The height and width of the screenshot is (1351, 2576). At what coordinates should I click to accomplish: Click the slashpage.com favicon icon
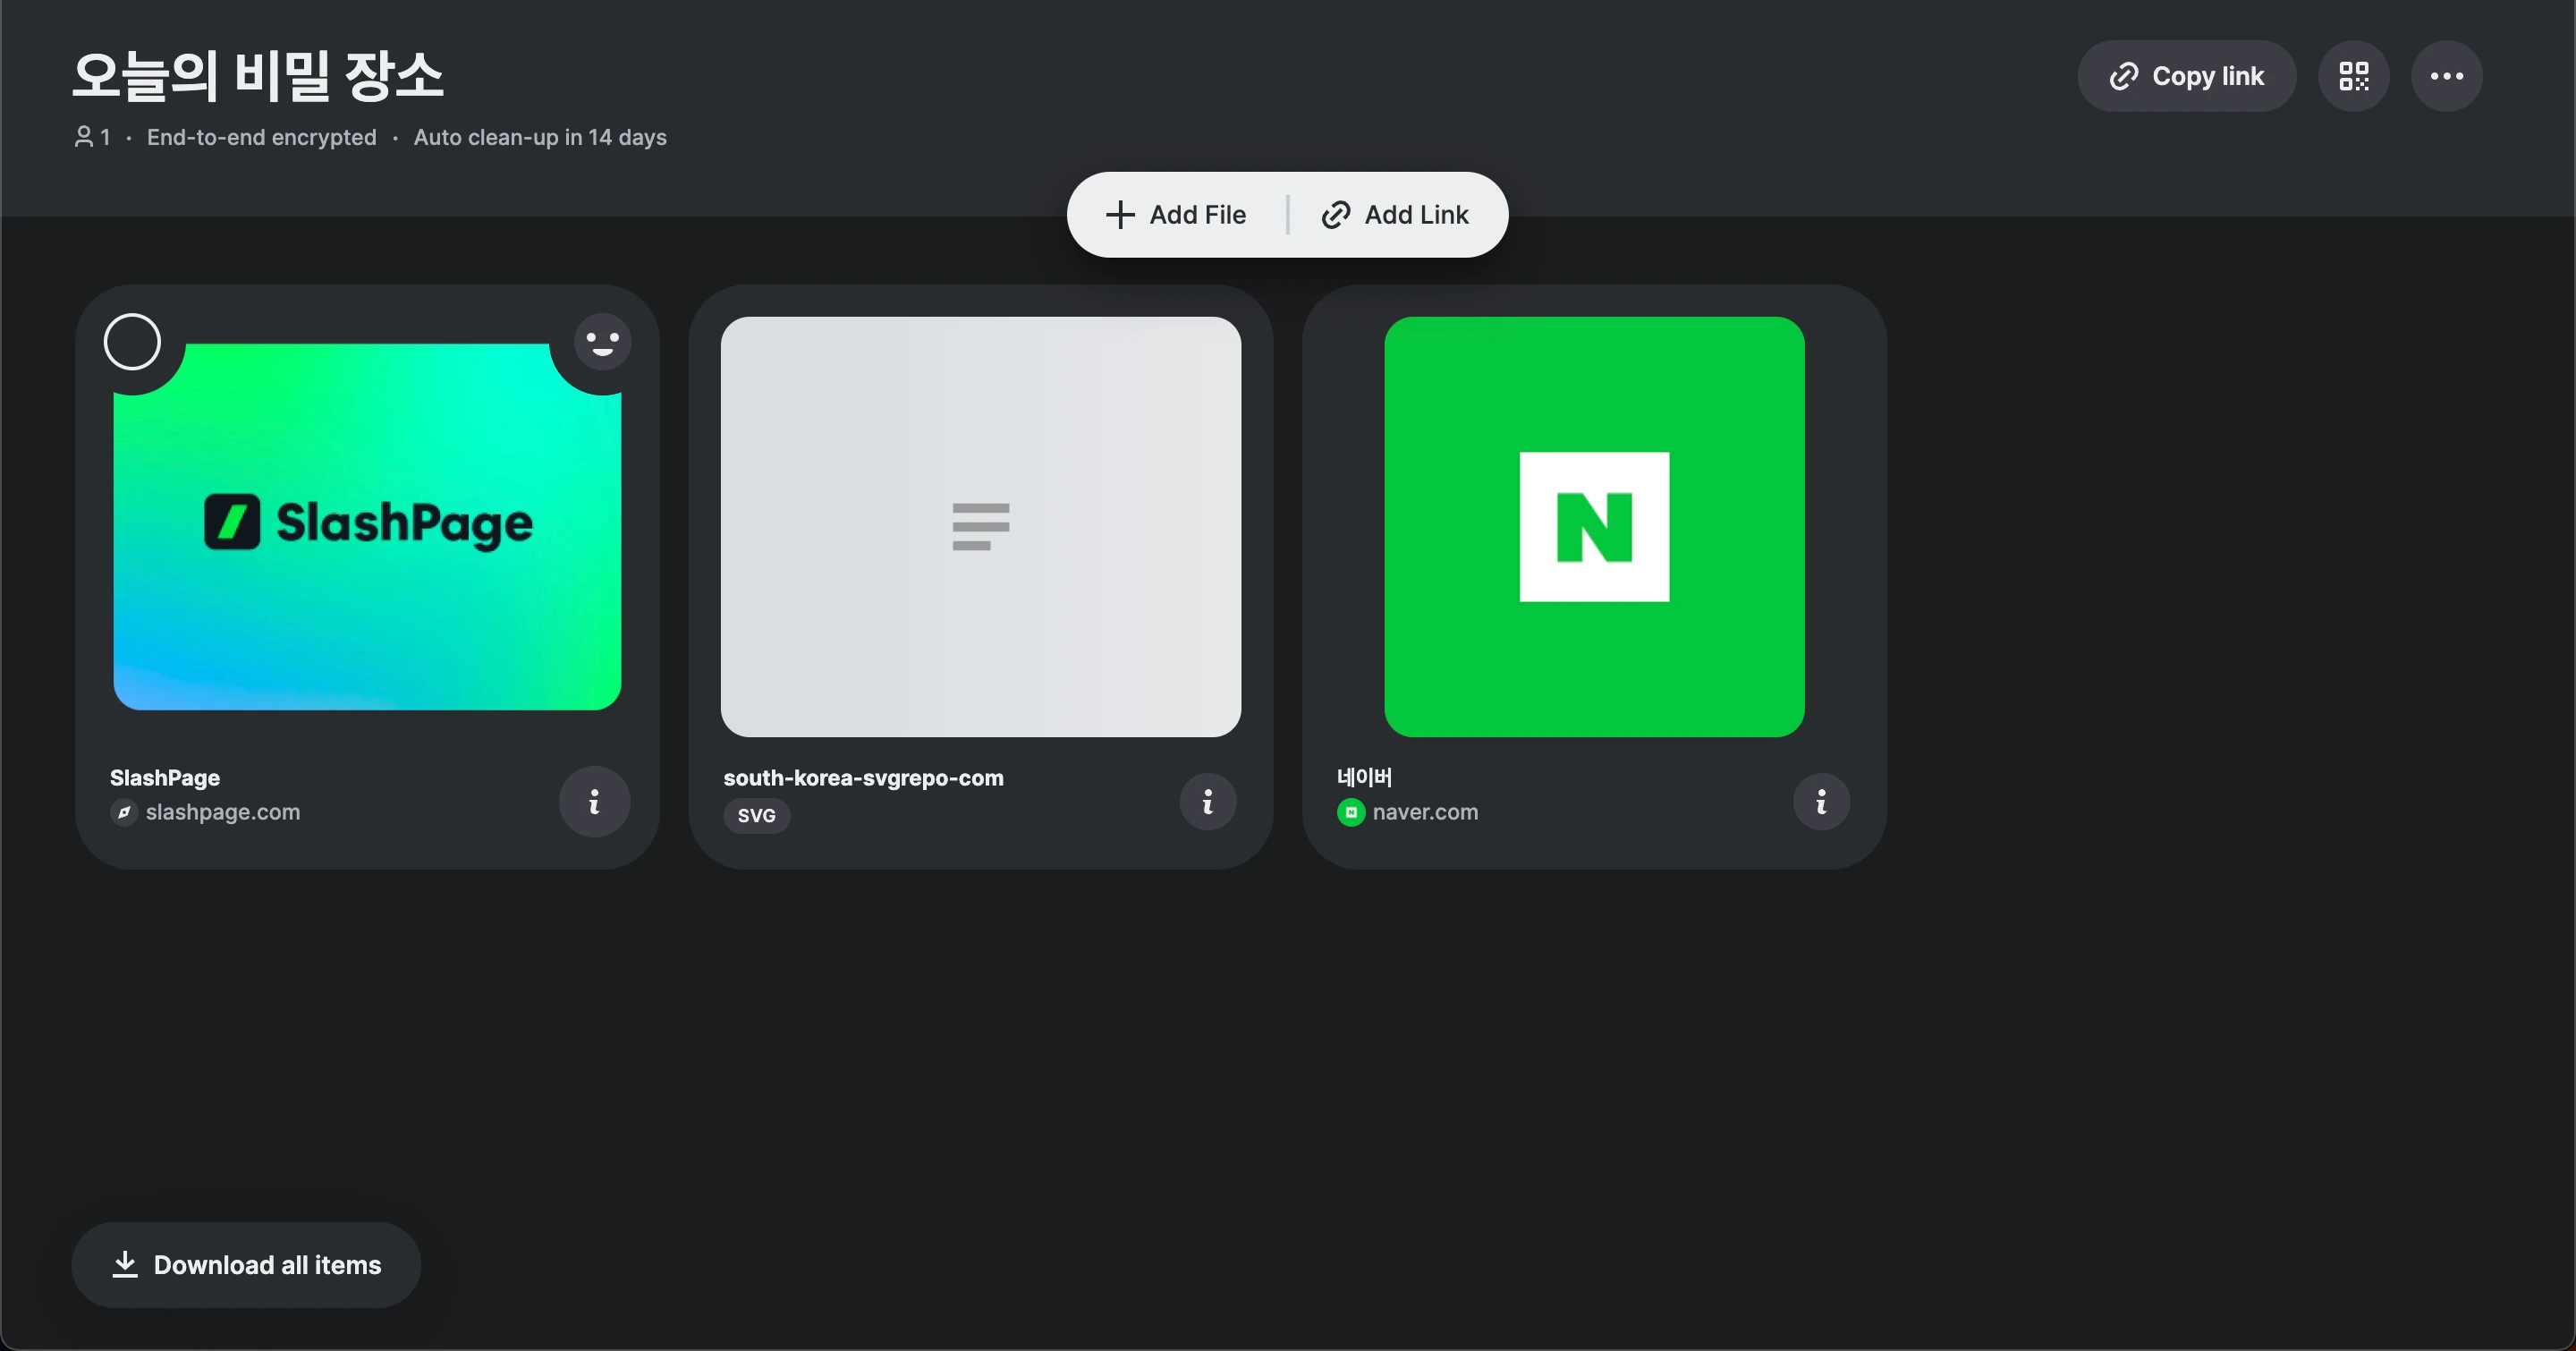click(x=124, y=813)
